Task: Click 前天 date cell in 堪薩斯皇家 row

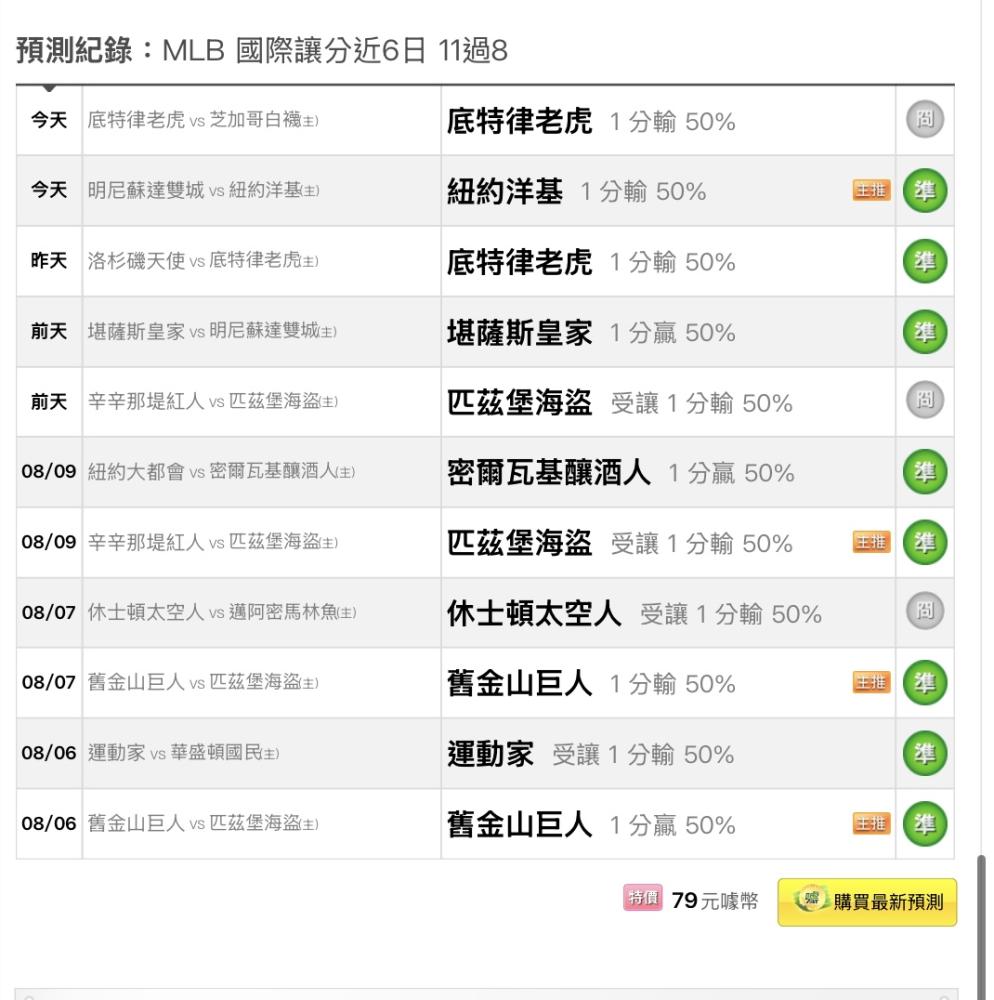Action: (49, 332)
